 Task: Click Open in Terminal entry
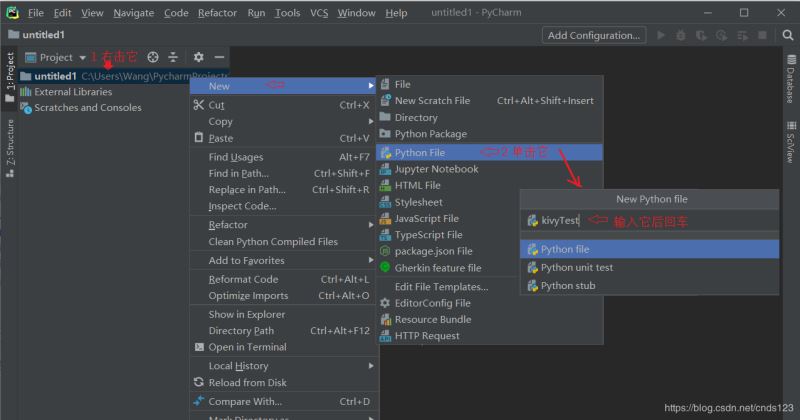click(283, 347)
